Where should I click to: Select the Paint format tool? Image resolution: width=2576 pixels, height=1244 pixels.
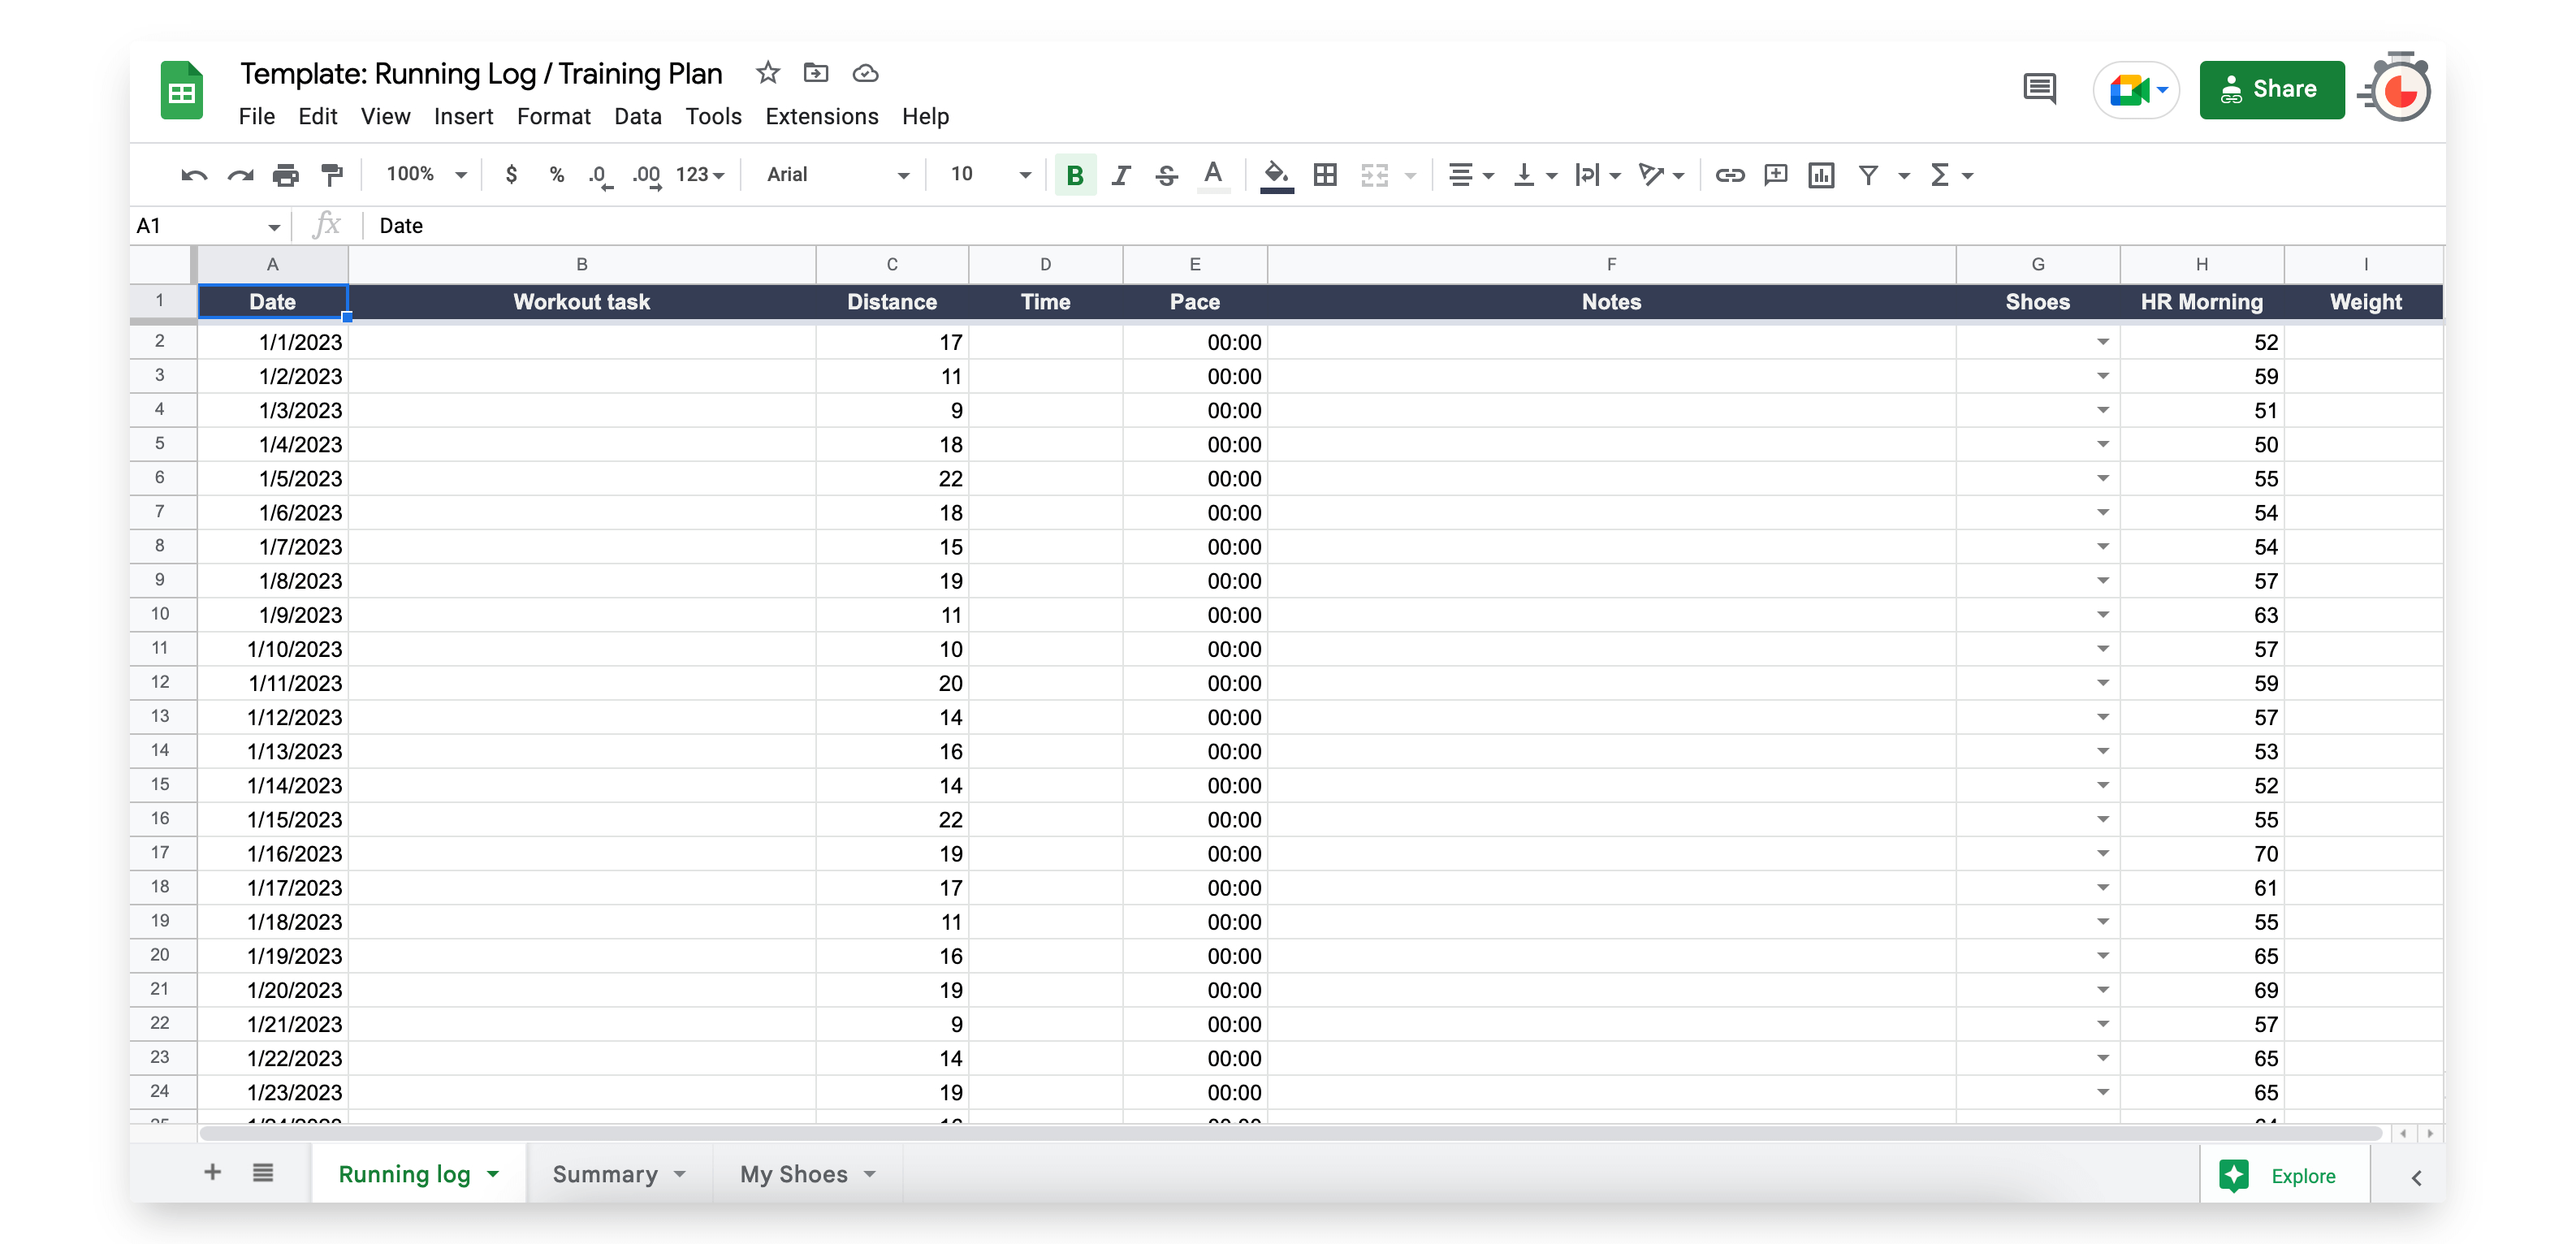[332, 174]
